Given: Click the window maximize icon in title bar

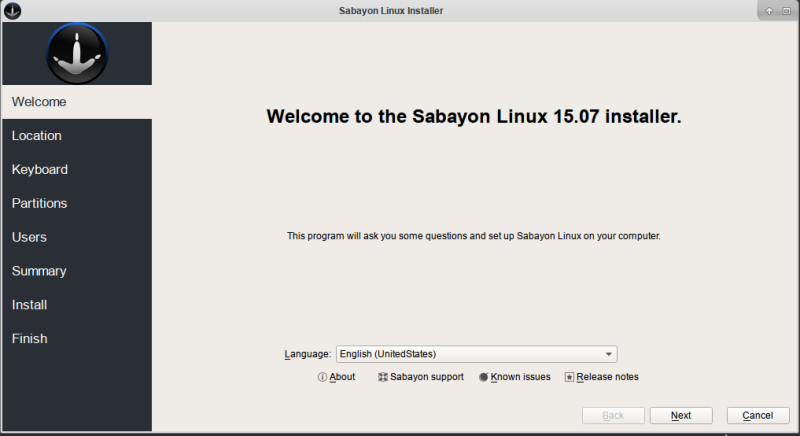Looking at the screenshot, I should (786, 11).
